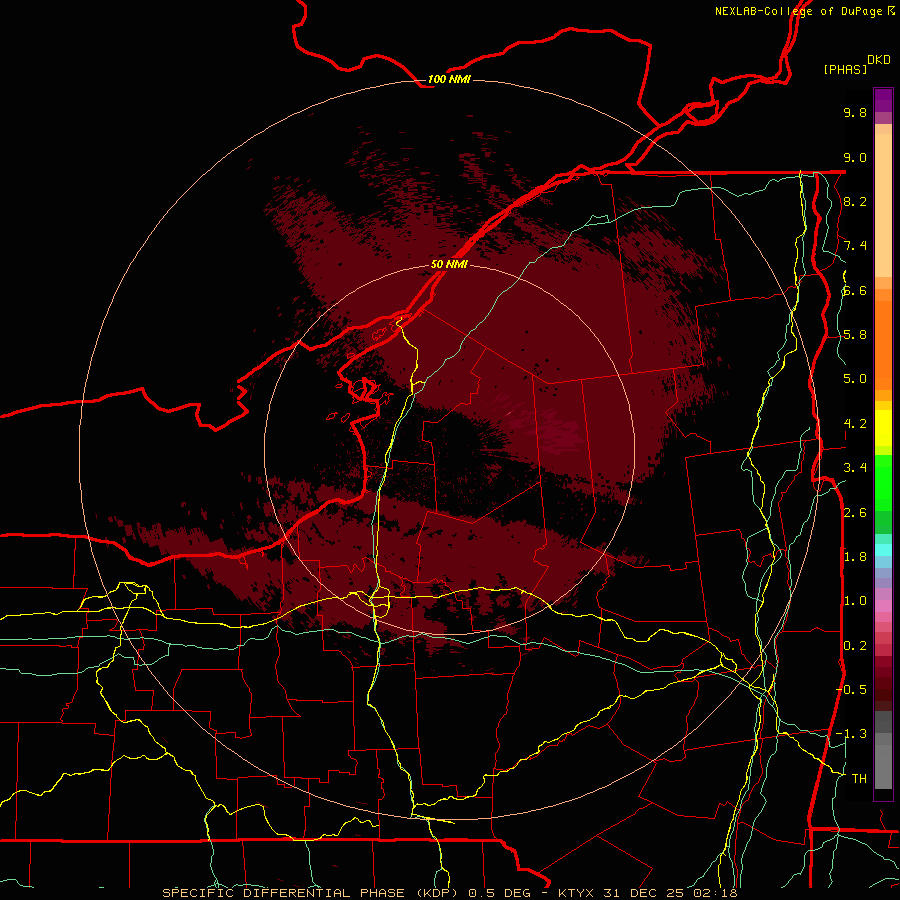900x900 pixels.
Task: Click the cyan band of the color scale
Action: [x=883, y=550]
